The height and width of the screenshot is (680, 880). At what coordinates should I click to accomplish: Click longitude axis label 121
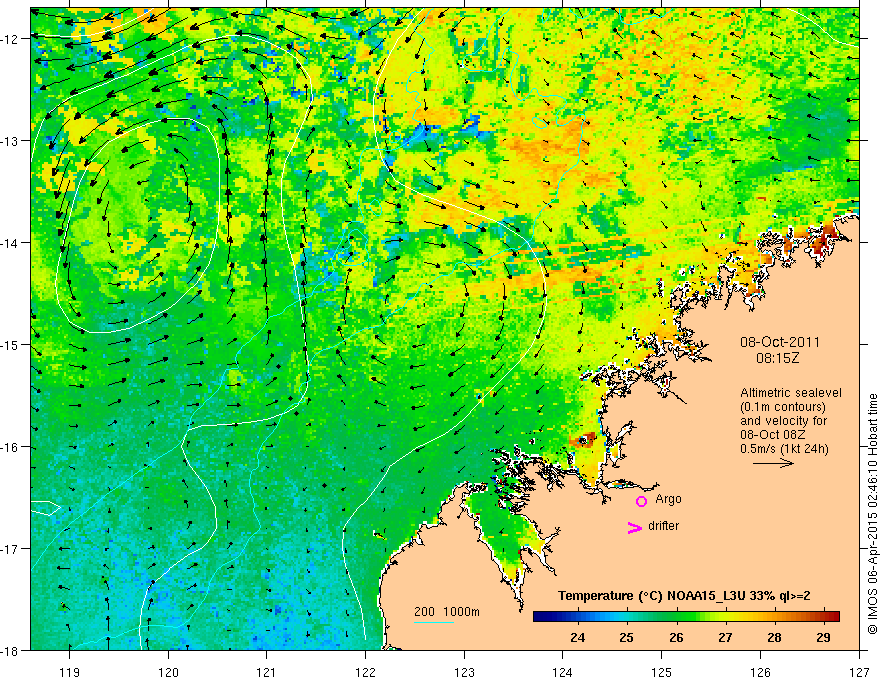267,672
